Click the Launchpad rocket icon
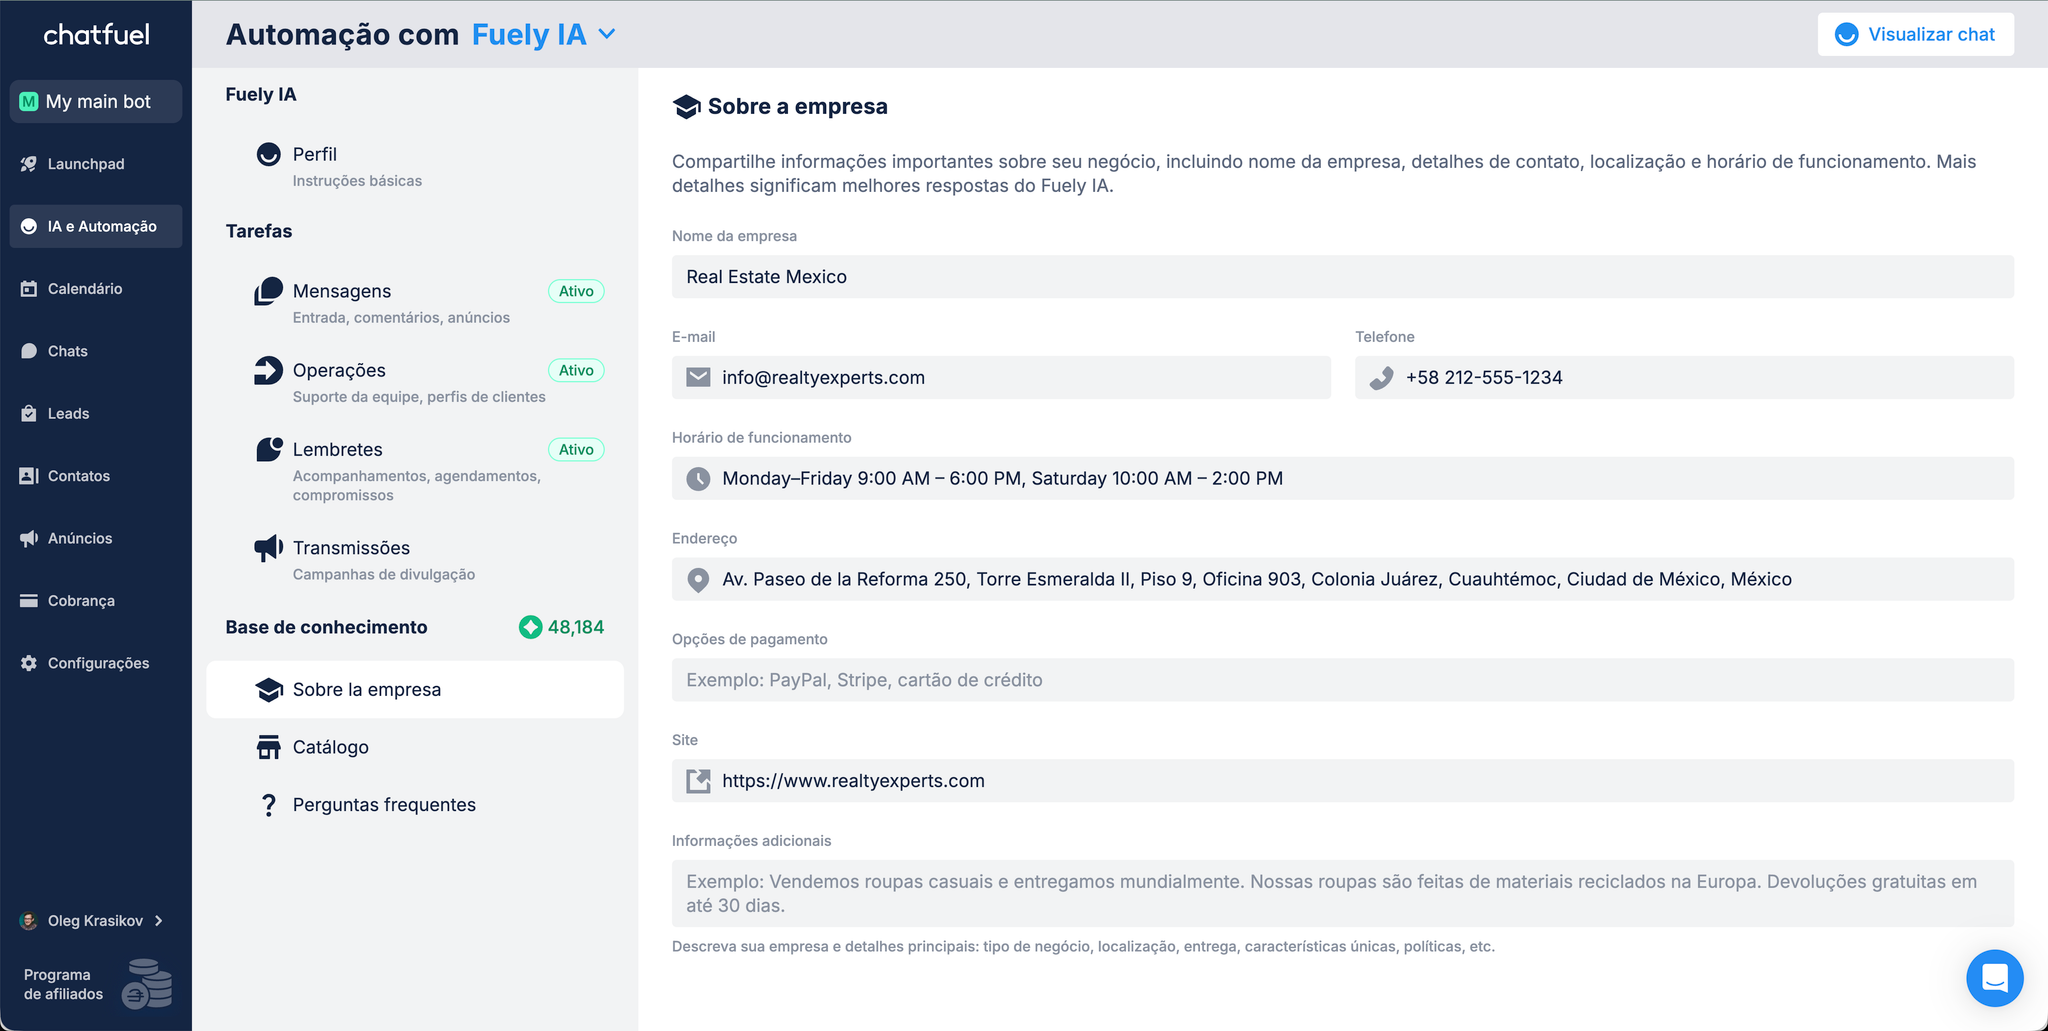Viewport: 2048px width, 1031px height. click(29, 164)
